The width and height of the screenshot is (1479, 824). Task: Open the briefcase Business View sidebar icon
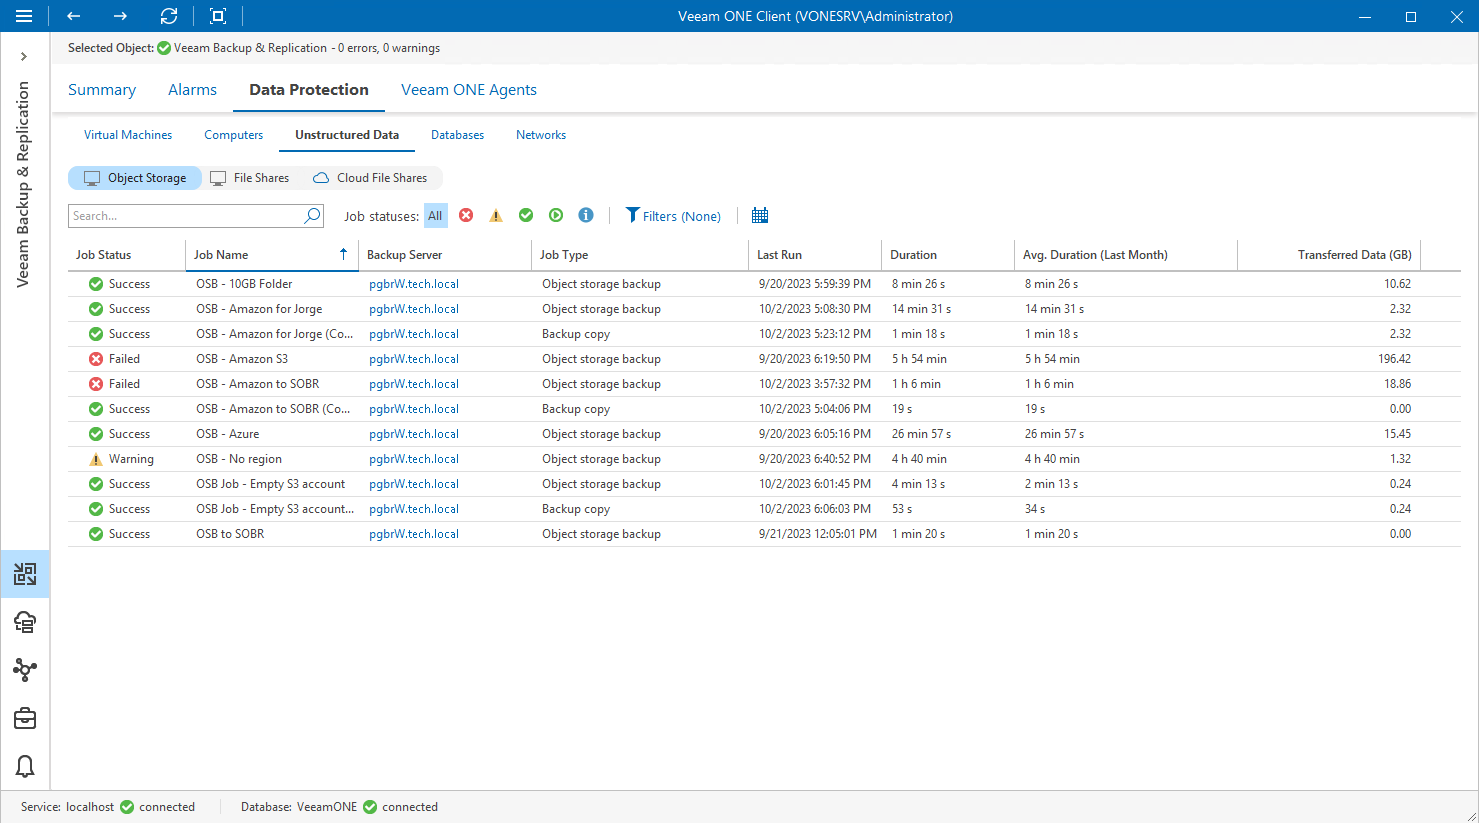pyautogui.click(x=24, y=718)
